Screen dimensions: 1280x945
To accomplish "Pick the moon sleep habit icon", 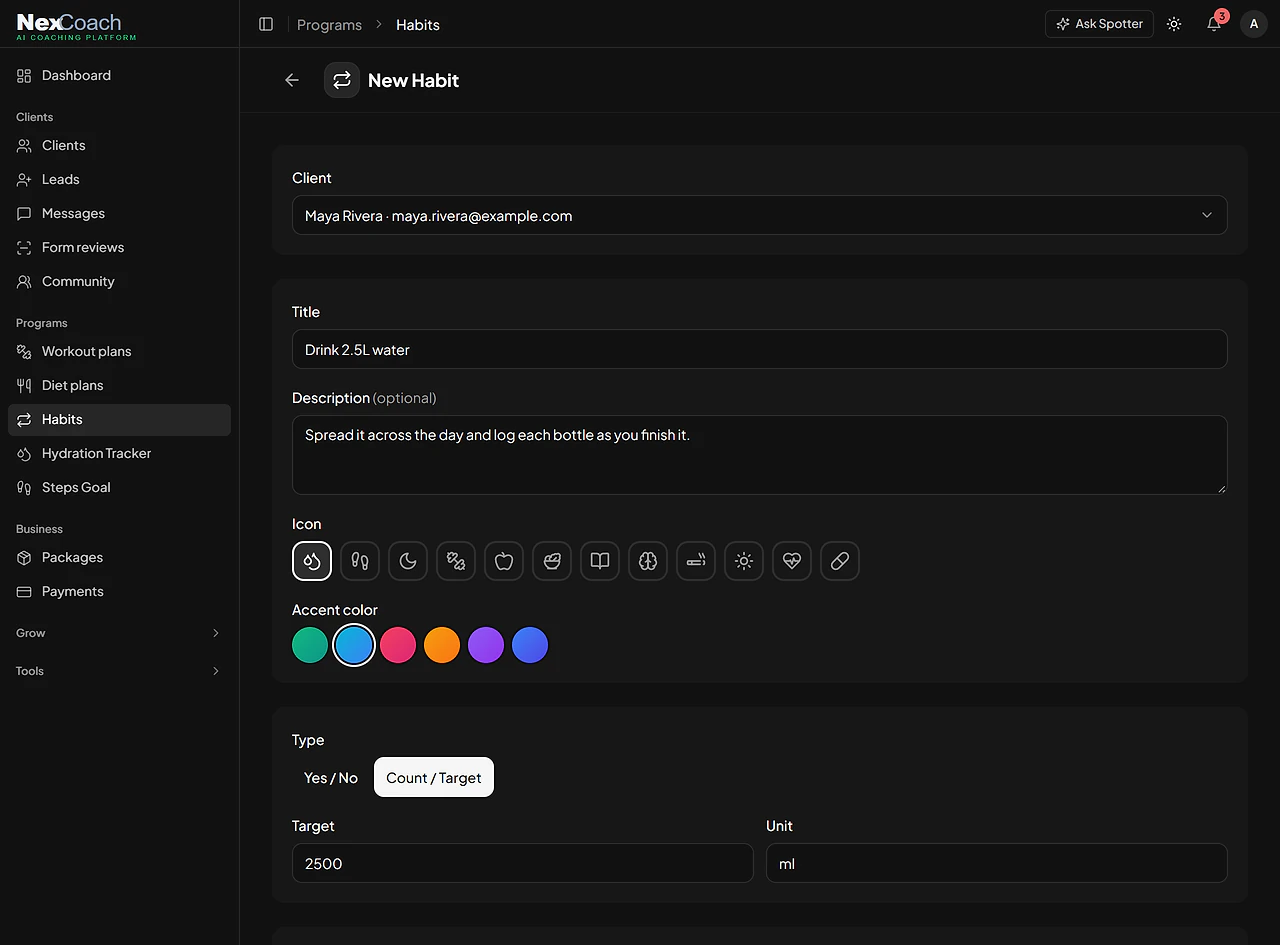I will (x=408, y=561).
